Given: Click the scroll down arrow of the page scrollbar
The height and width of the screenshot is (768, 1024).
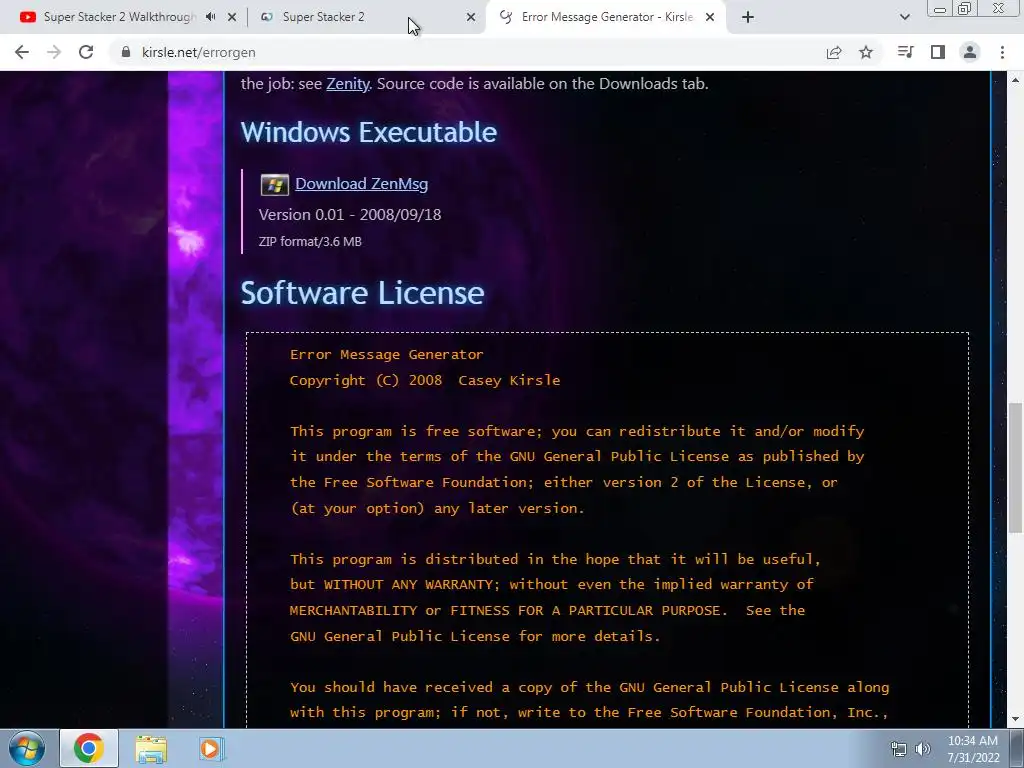Looking at the screenshot, I should [x=1016, y=720].
